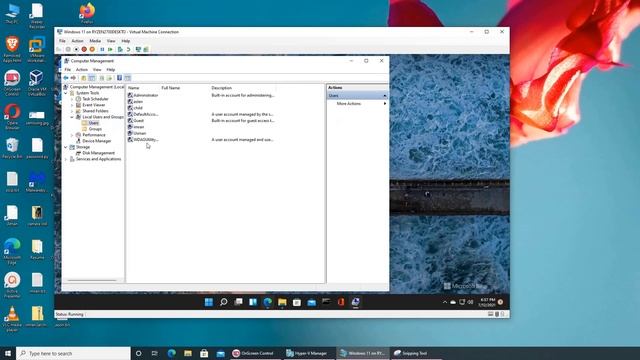Expand the Shared Folders tree node
The width and height of the screenshot is (640, 360).
coord(72,111)
